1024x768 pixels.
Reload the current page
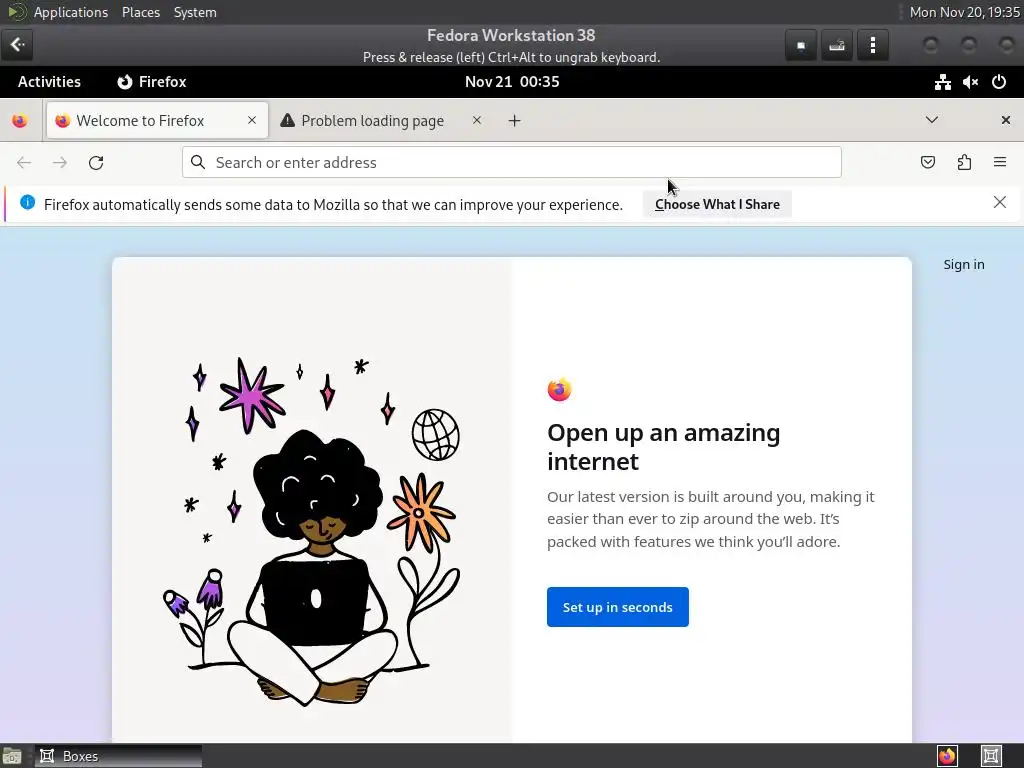[96, 163]
